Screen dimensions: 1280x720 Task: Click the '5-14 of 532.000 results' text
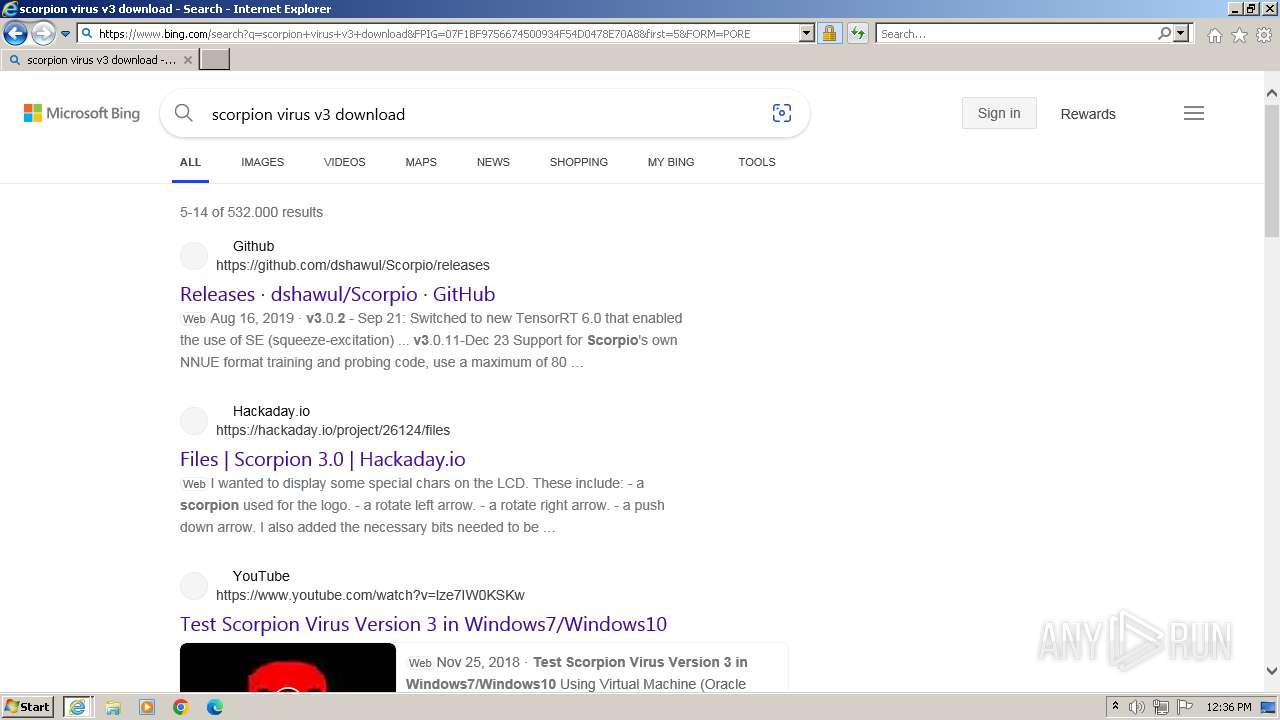(x=251, y=212)
